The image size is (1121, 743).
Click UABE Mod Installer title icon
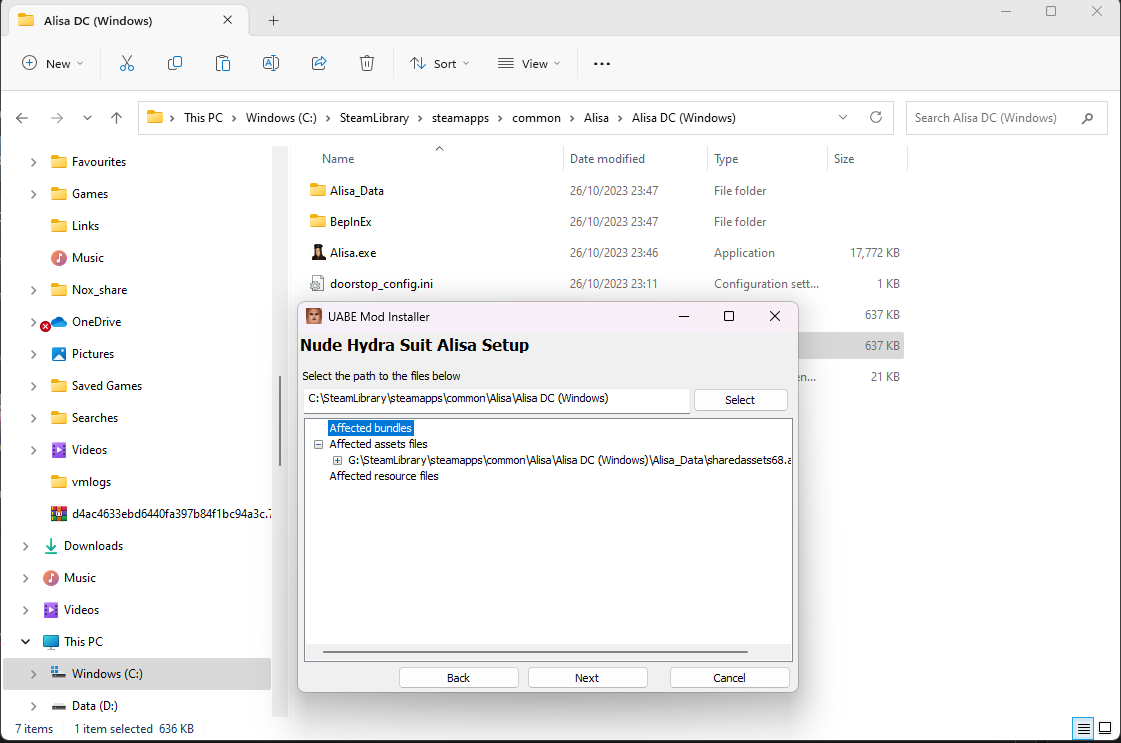(x=314, y=316)
